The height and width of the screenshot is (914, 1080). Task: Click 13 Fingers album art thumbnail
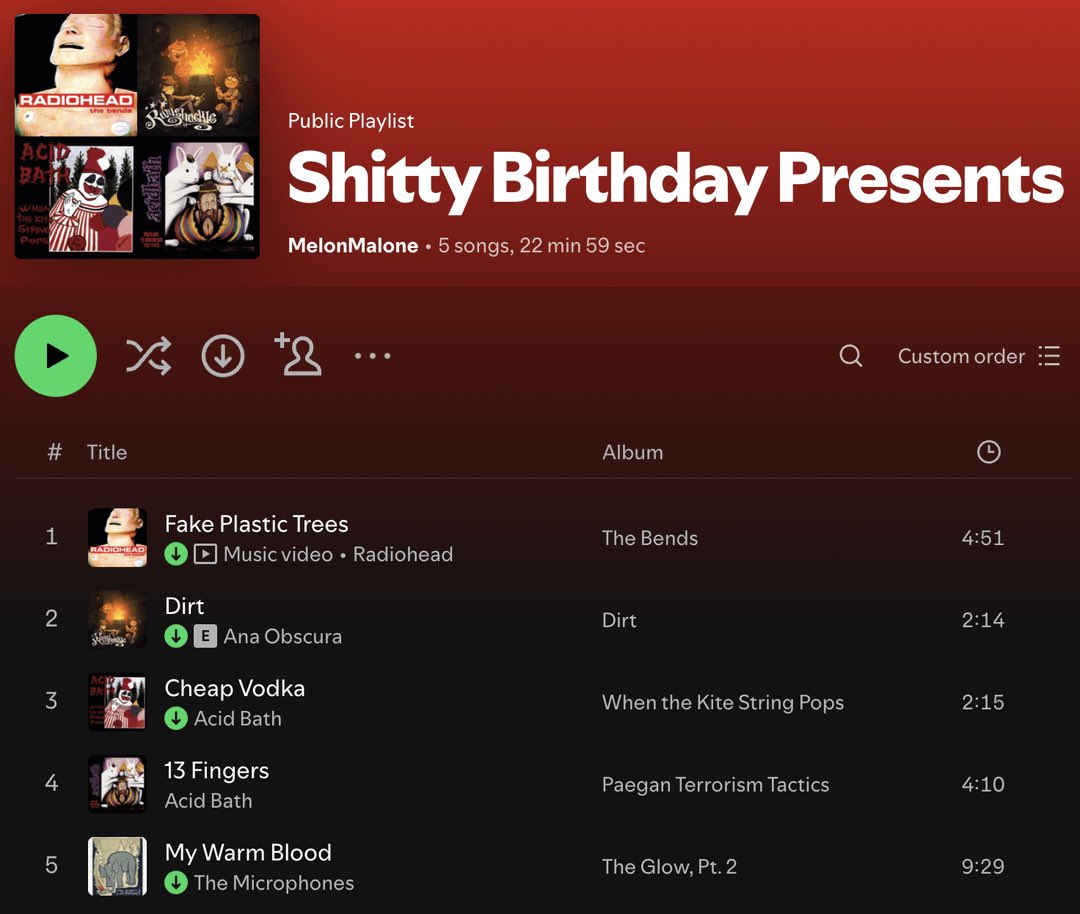click(x=117, y=784)
